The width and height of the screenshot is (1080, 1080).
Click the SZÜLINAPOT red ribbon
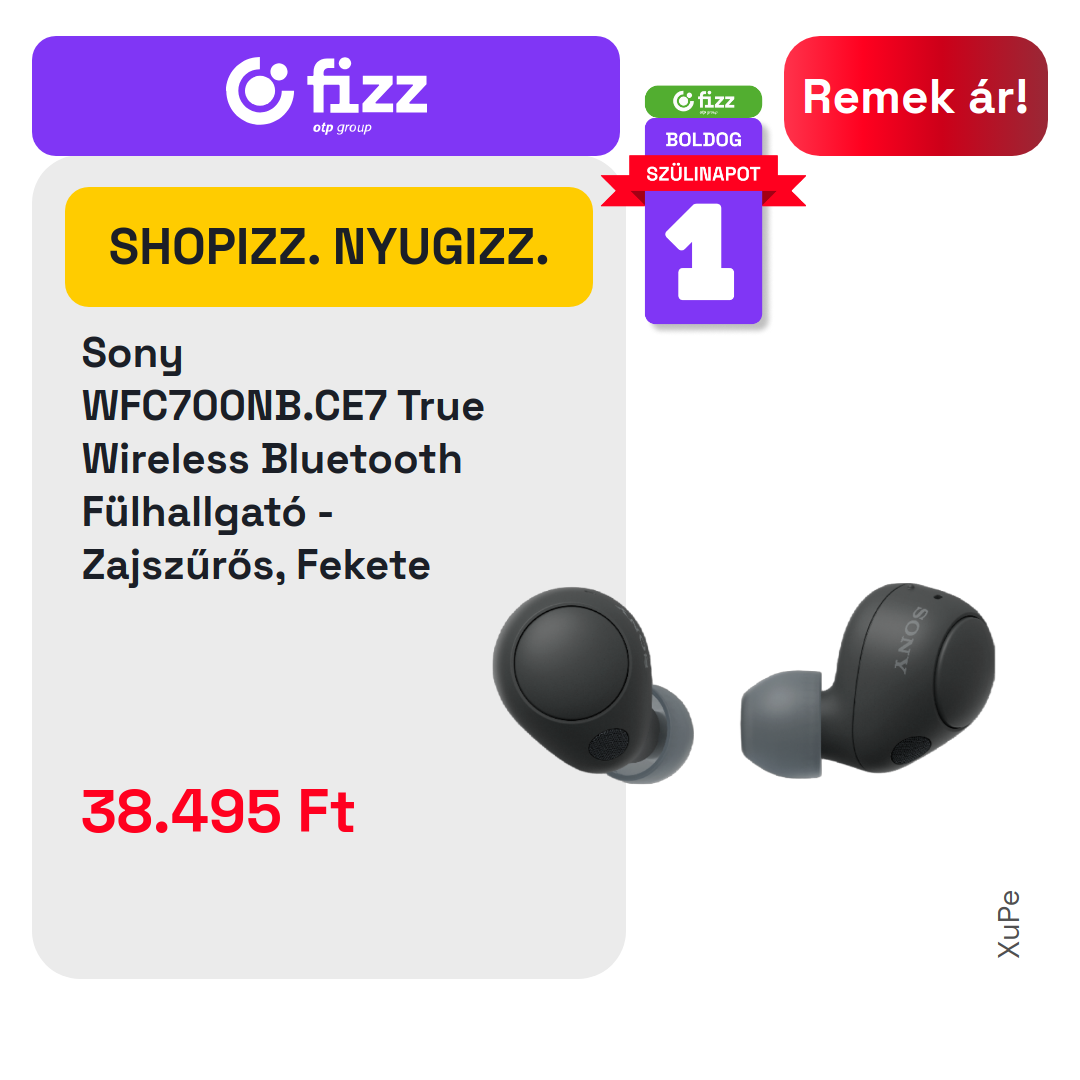click(703, 174)
